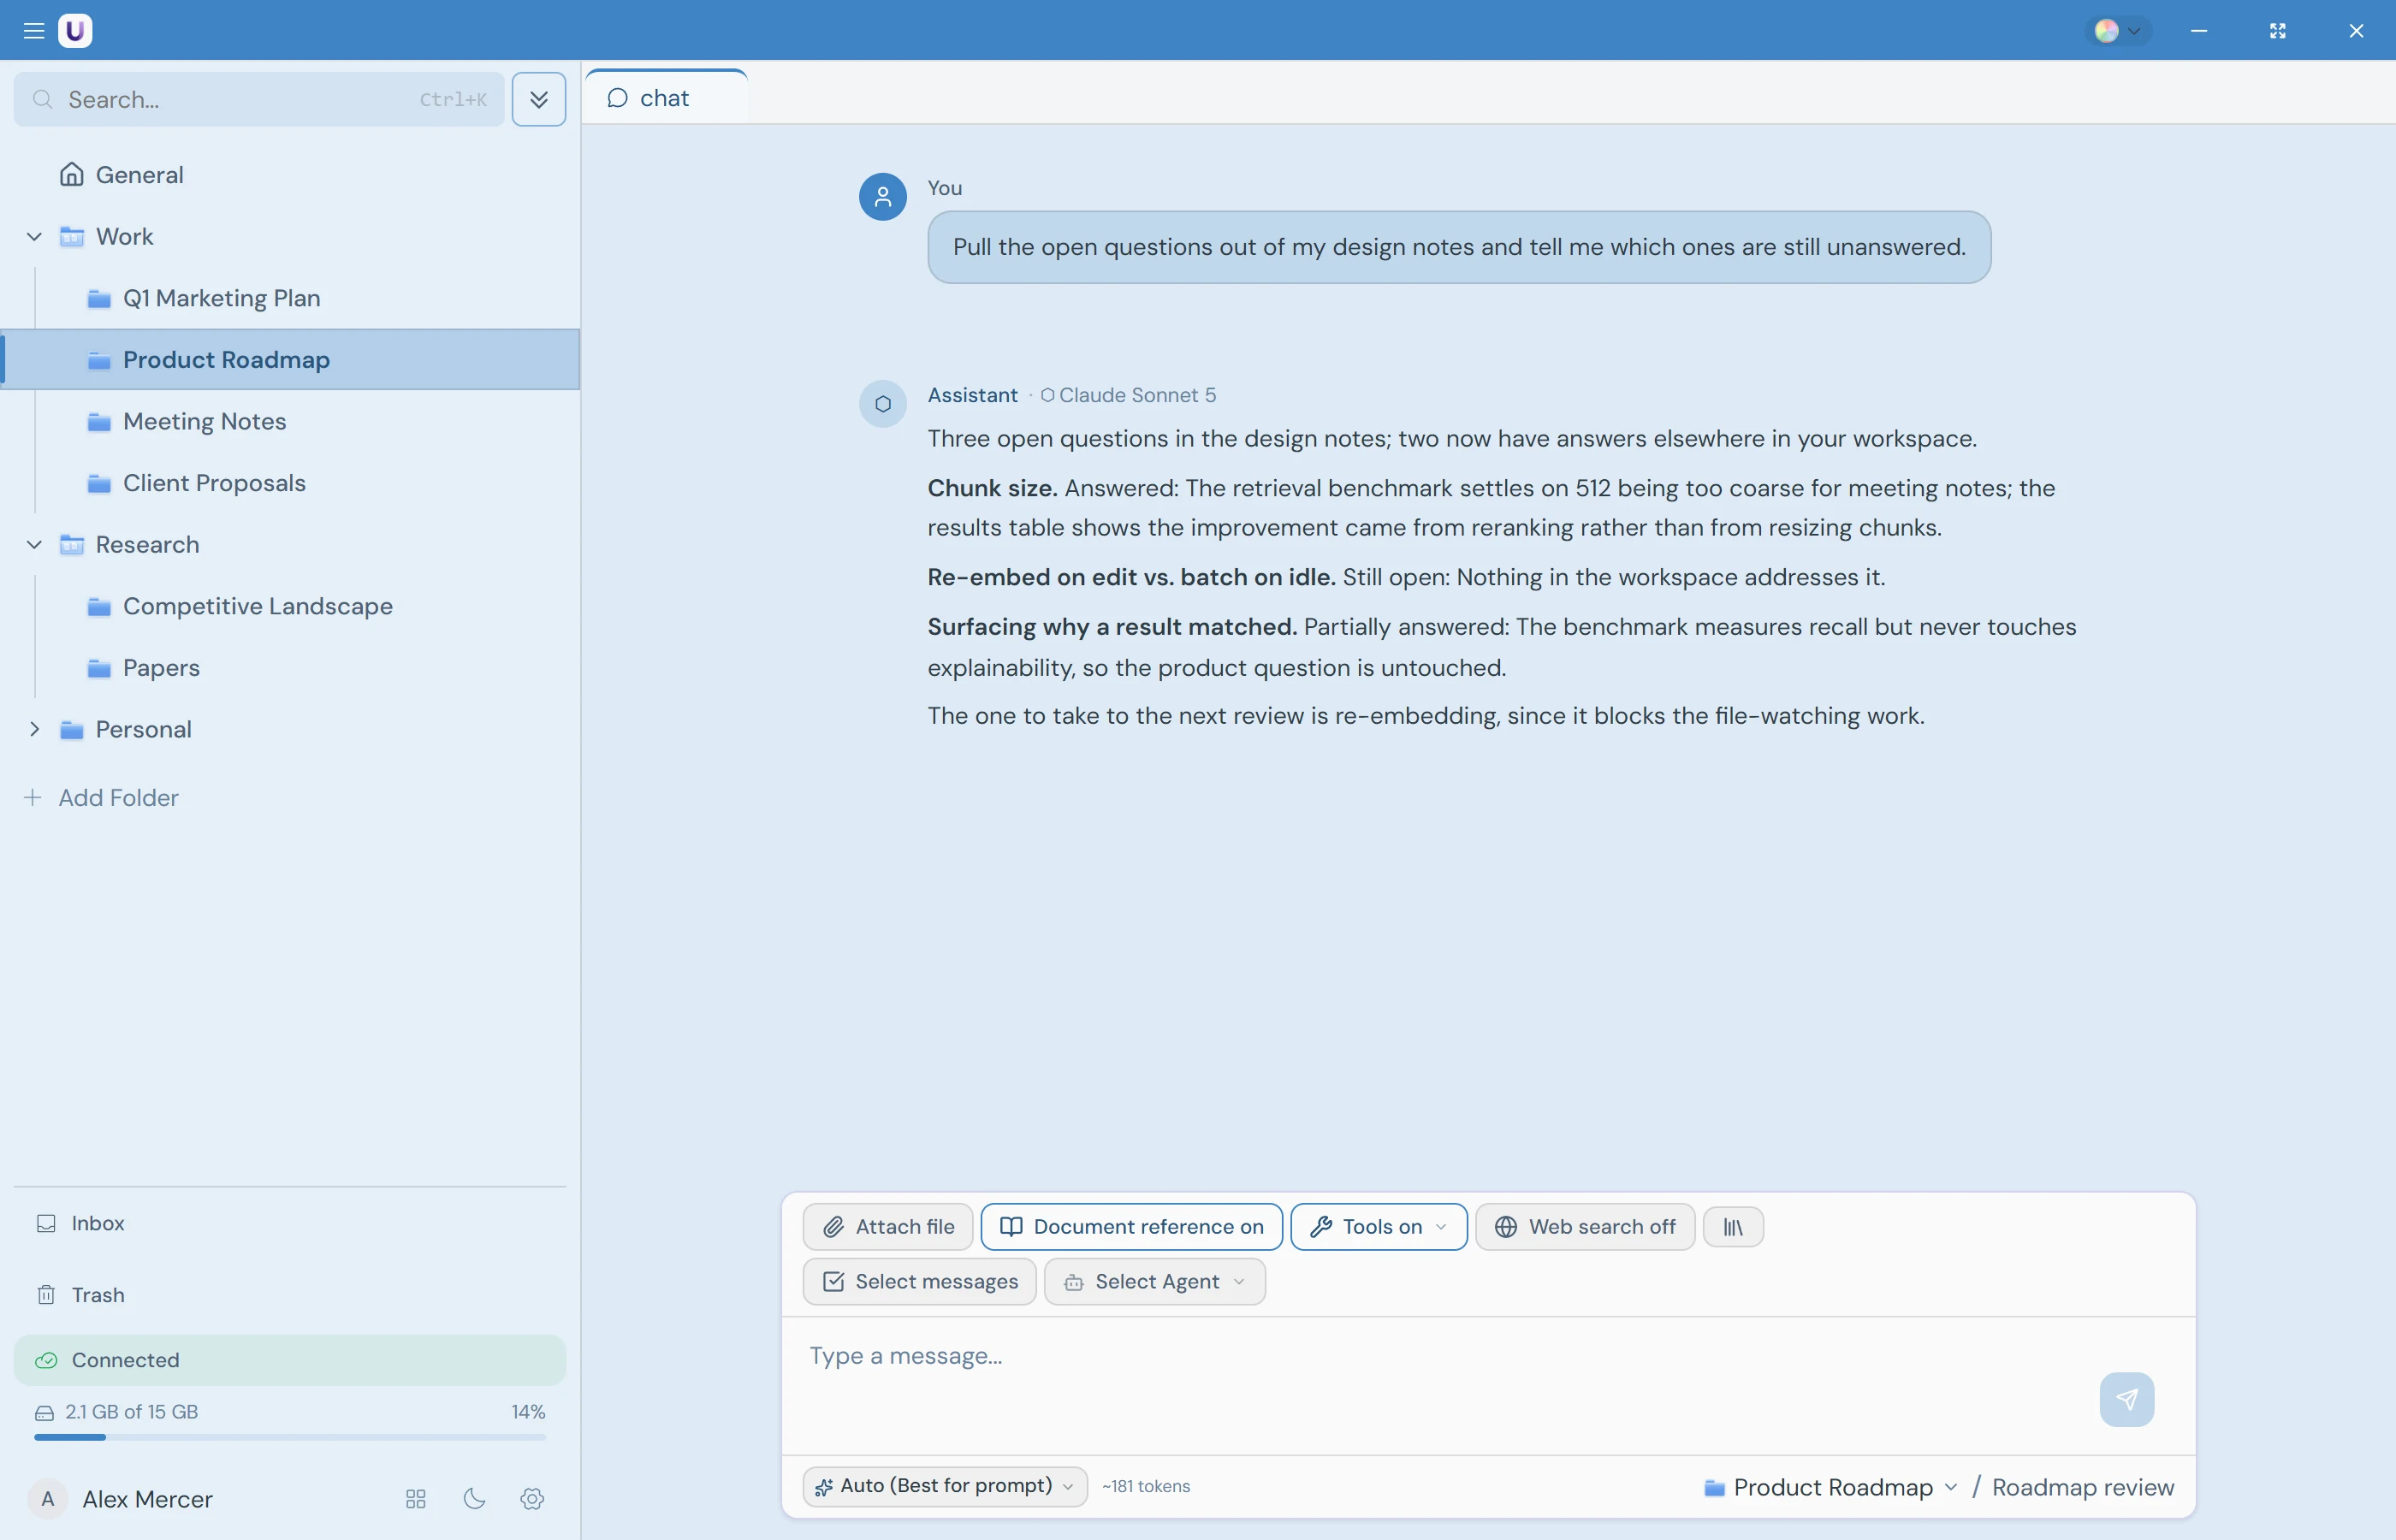Click the storage usage progress bar

click(290, 1438)
